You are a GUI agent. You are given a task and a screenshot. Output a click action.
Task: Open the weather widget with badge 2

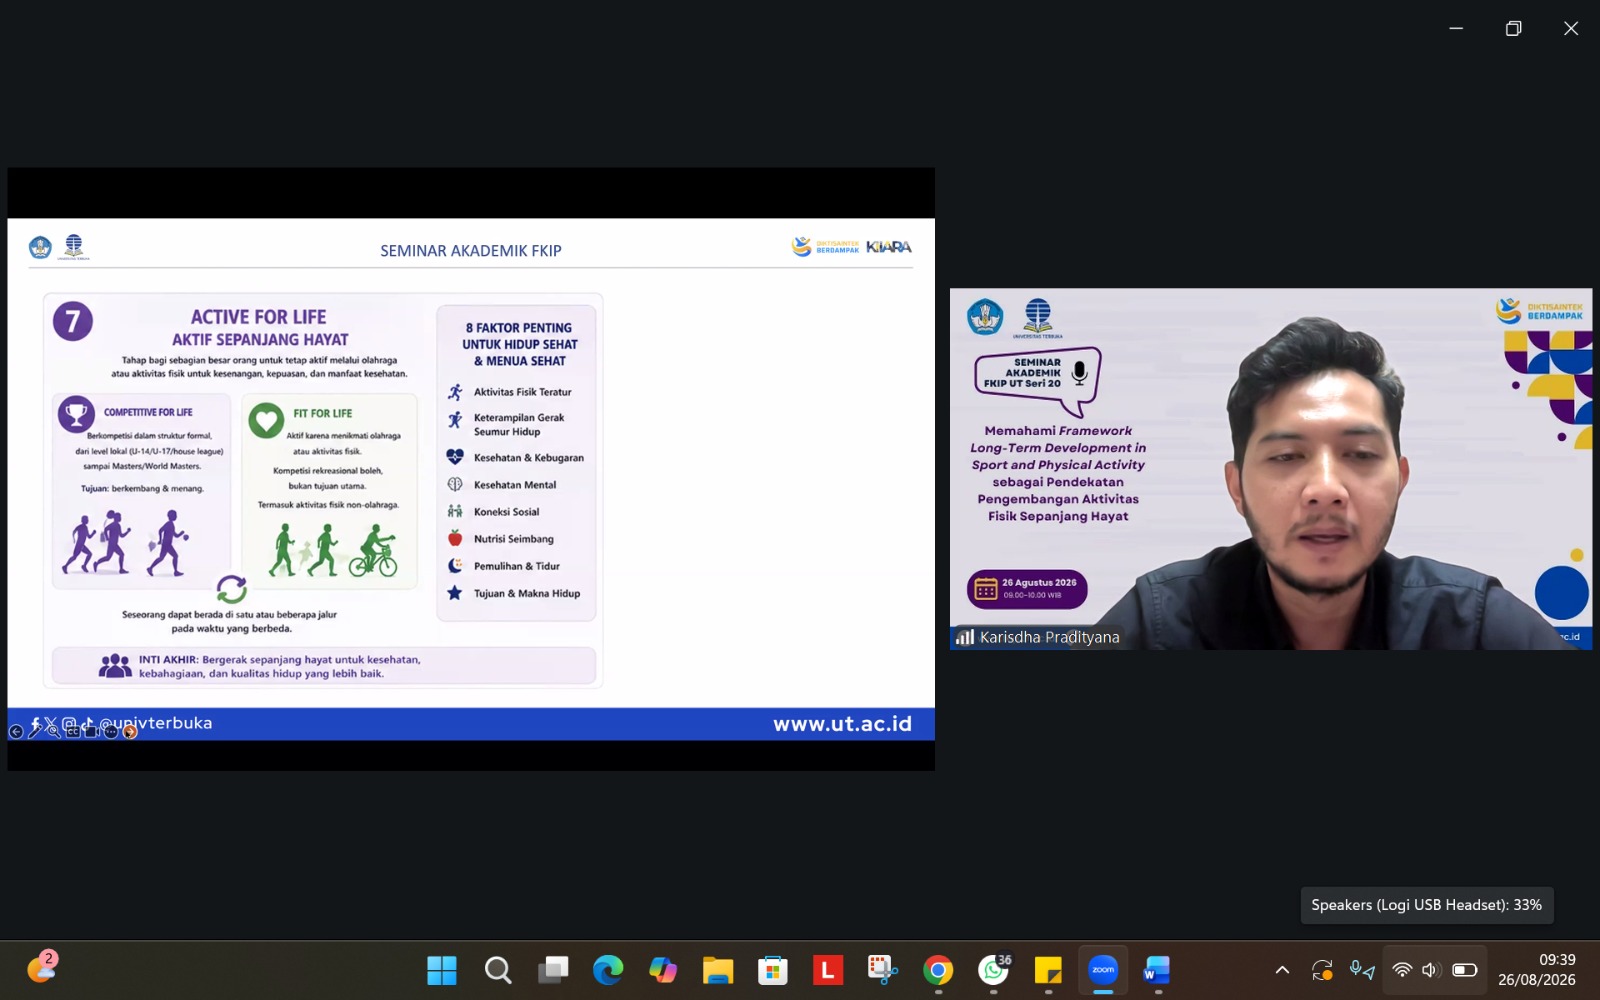coord(42,967)
